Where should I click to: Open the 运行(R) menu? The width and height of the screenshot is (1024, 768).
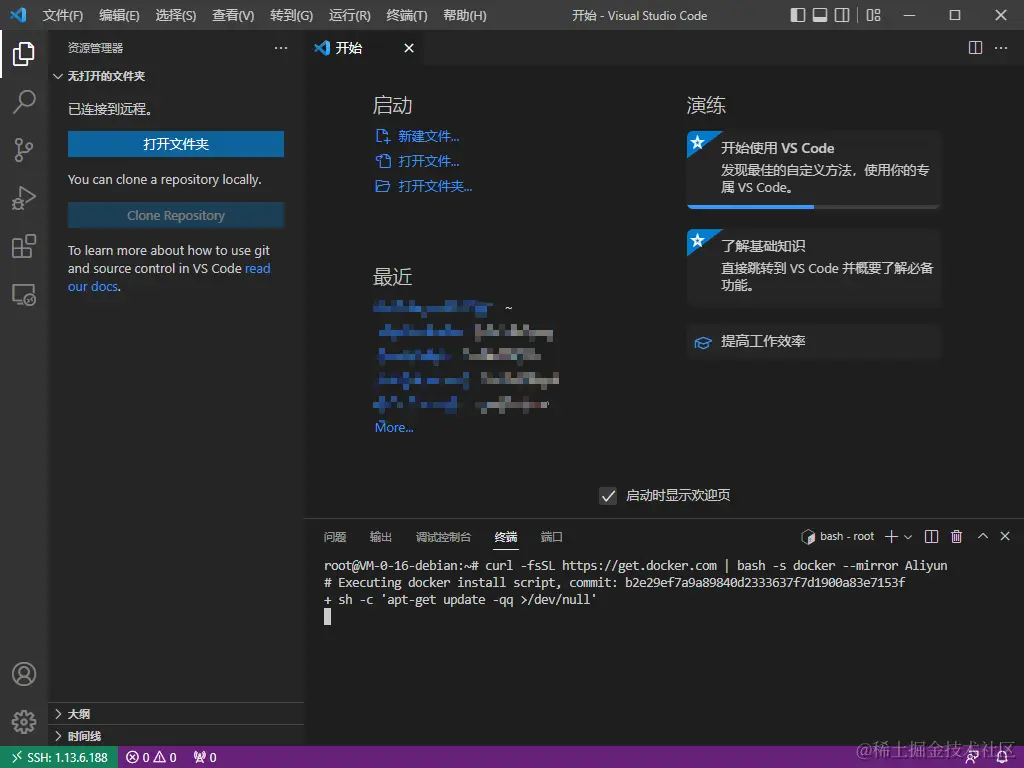pos(349,15)
